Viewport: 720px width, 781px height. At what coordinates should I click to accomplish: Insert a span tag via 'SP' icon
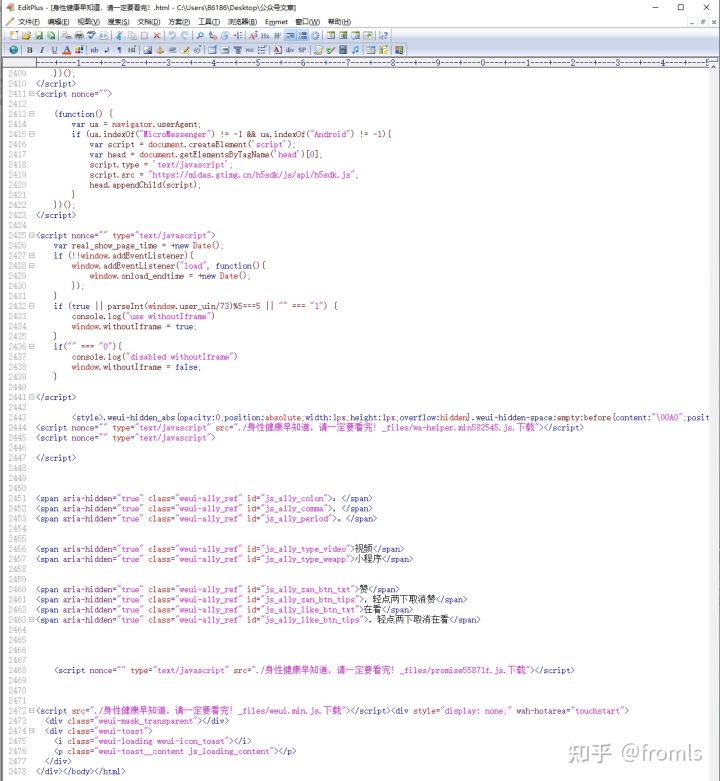[302, 50]
